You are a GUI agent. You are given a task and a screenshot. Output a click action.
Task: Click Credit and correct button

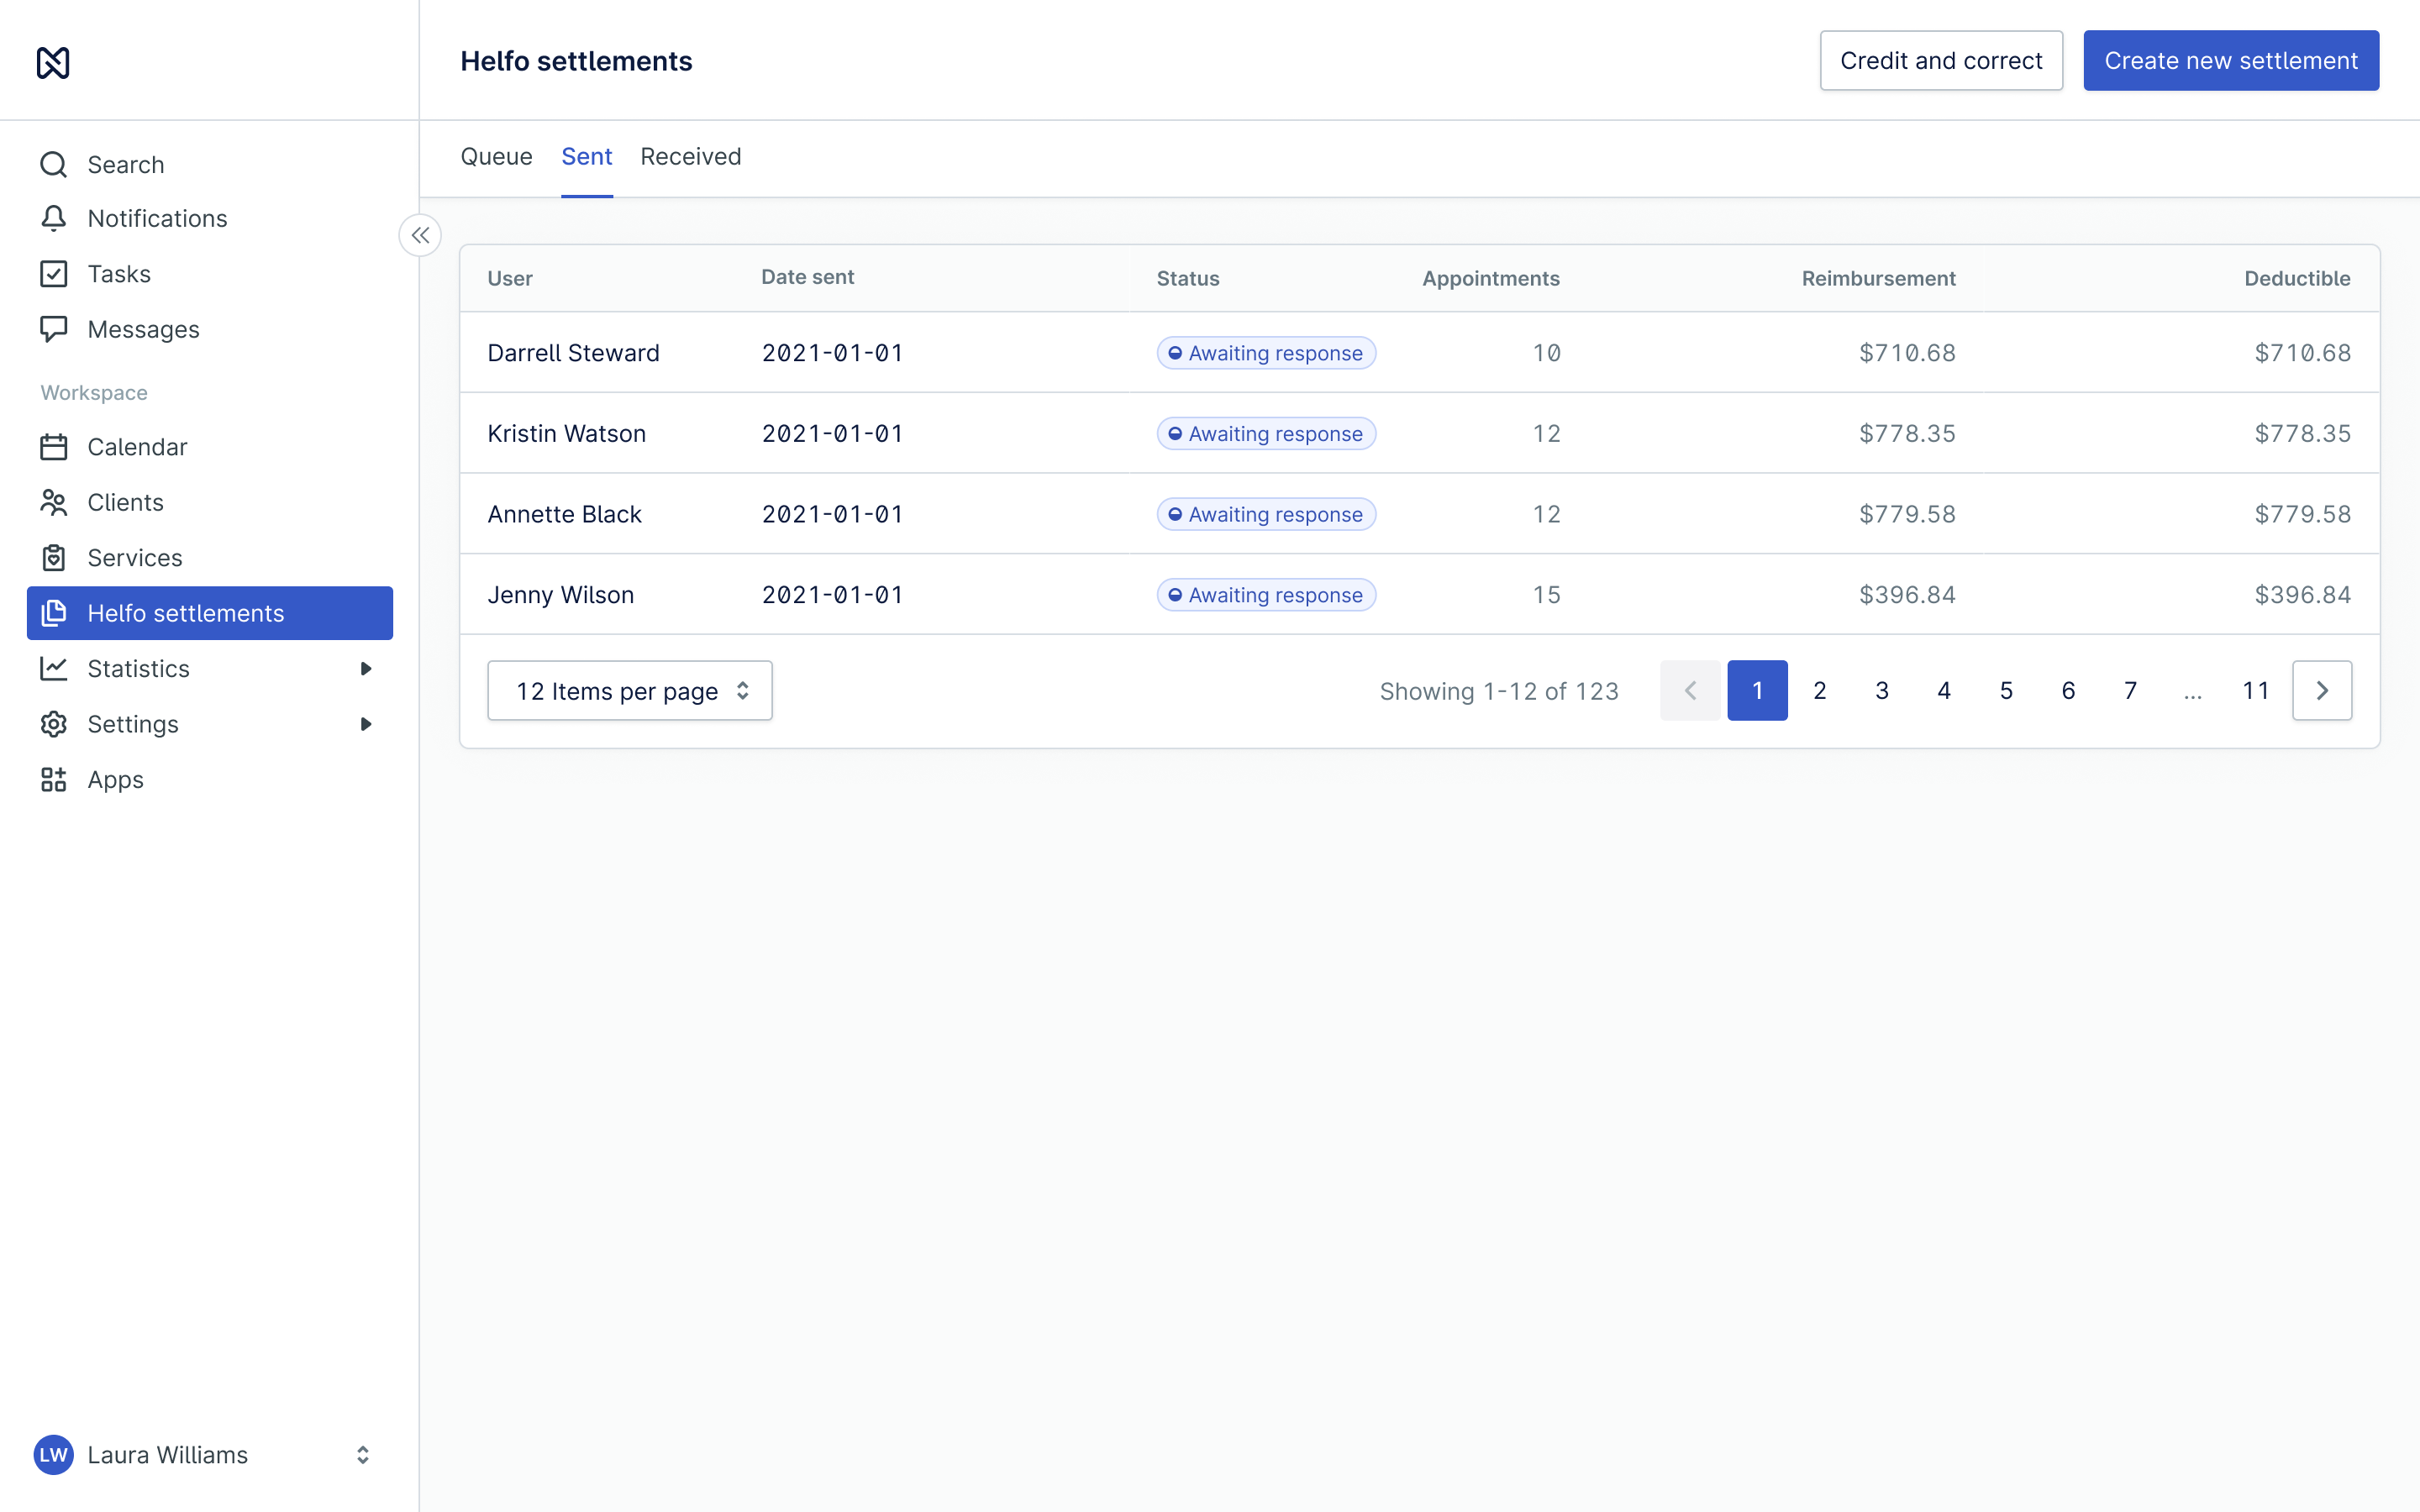pyautogui.click(x=1941, y=60)
